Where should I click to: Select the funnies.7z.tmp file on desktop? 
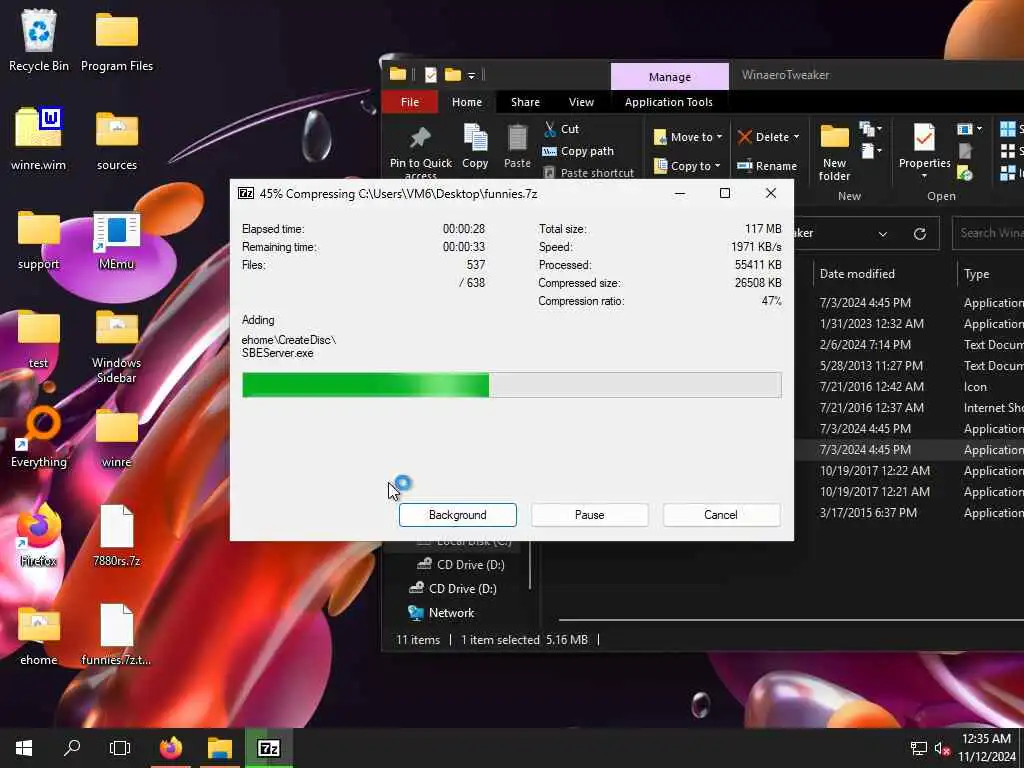pyautogui.click(x=117, y=635)
